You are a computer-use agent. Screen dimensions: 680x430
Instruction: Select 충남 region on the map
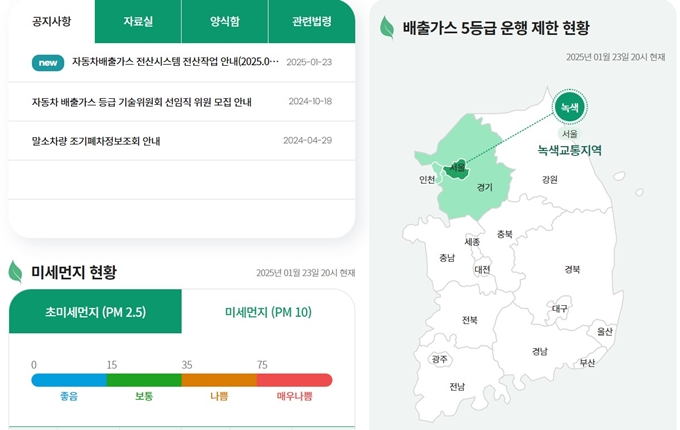click(447, 258)
